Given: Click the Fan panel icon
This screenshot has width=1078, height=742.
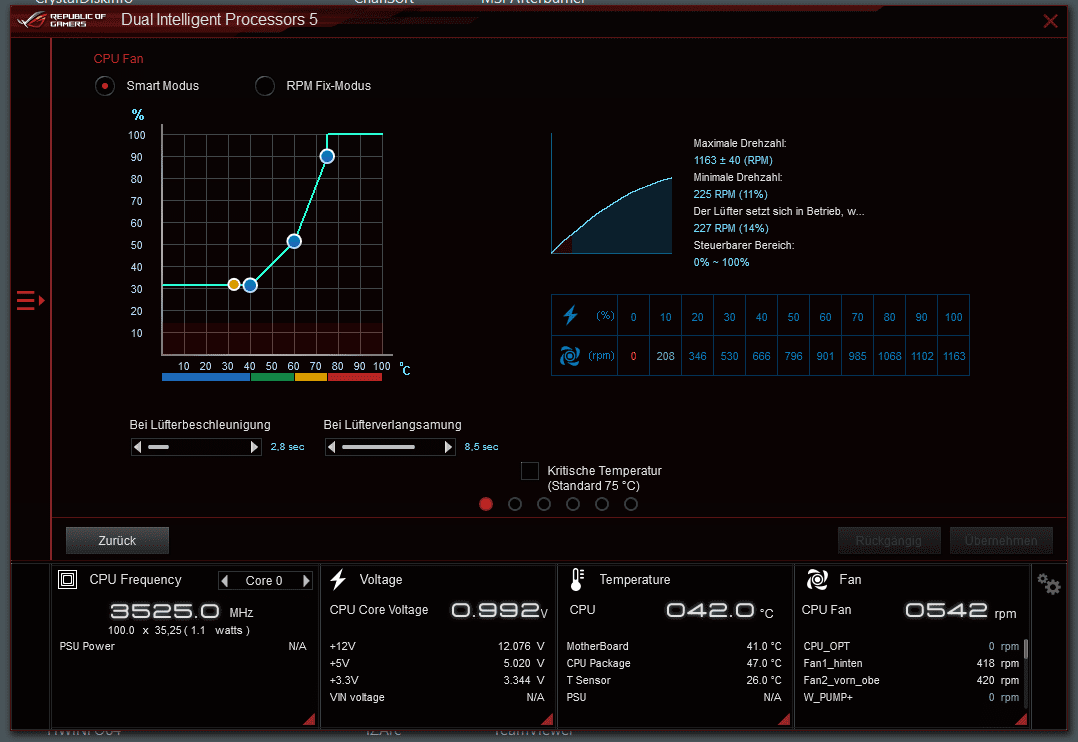Looking at the screenshot, I should [817, 580].
